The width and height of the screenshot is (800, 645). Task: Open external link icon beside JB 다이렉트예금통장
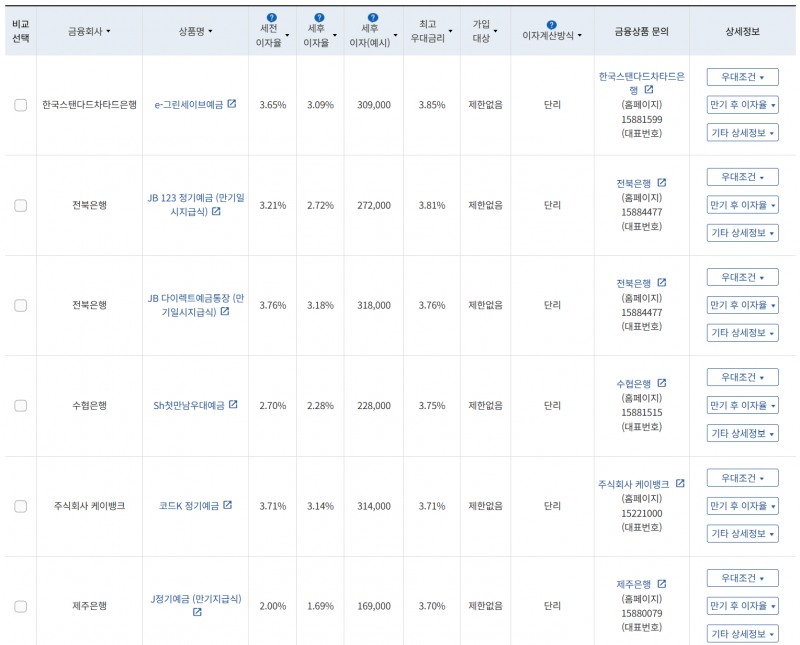coord(225,311)
